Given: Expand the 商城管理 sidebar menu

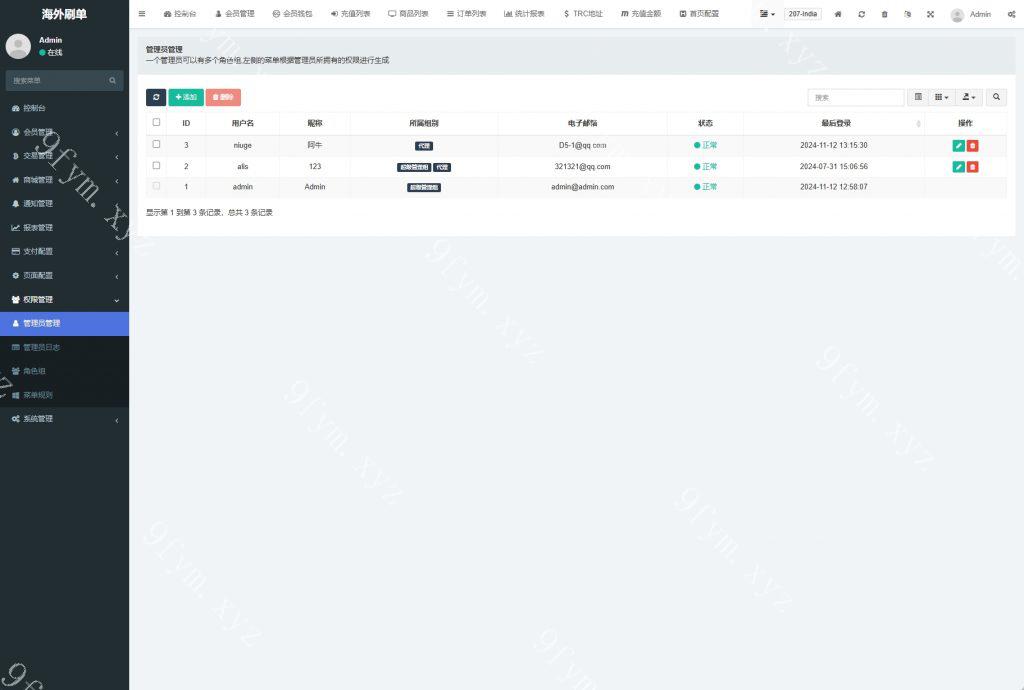Looking at the screenshot, I should click(x=64, y=180).
